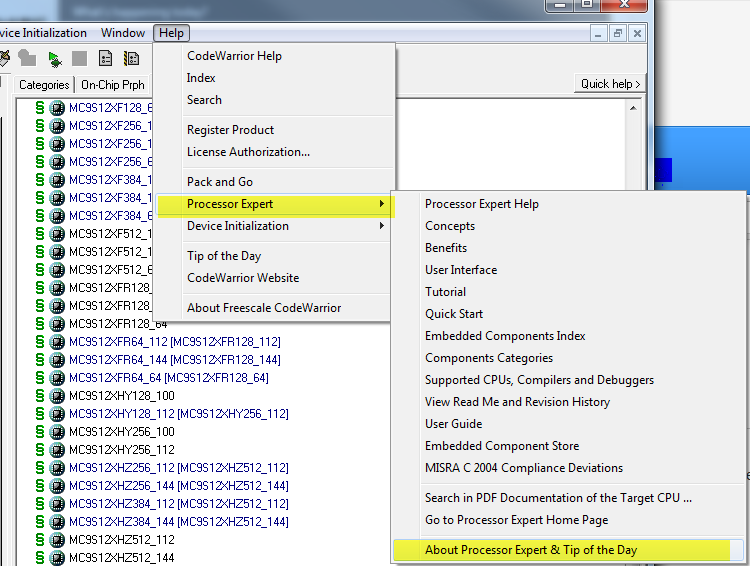Click chip icon beside MC9S12XFR64_112
The height and width of the screenshot is (566, 750).
(57, 342)
